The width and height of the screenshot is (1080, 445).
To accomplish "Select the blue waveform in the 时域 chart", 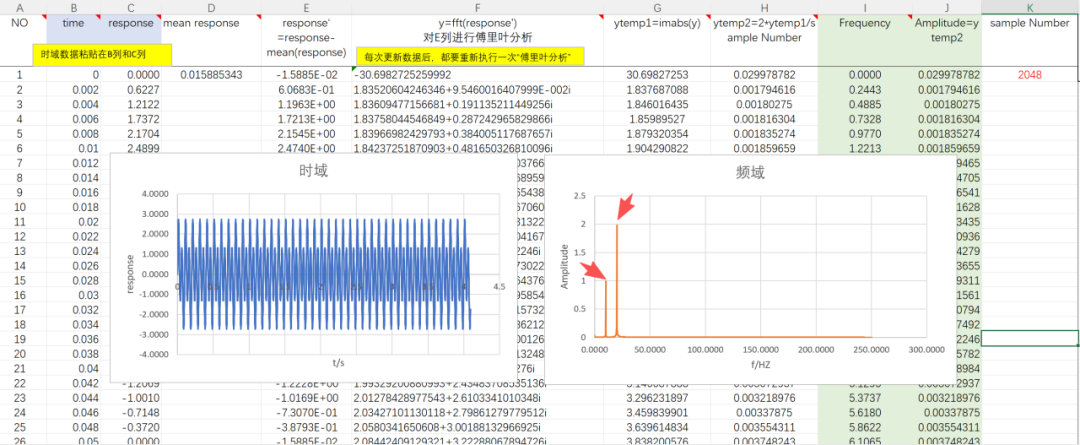I will (324, 274).
